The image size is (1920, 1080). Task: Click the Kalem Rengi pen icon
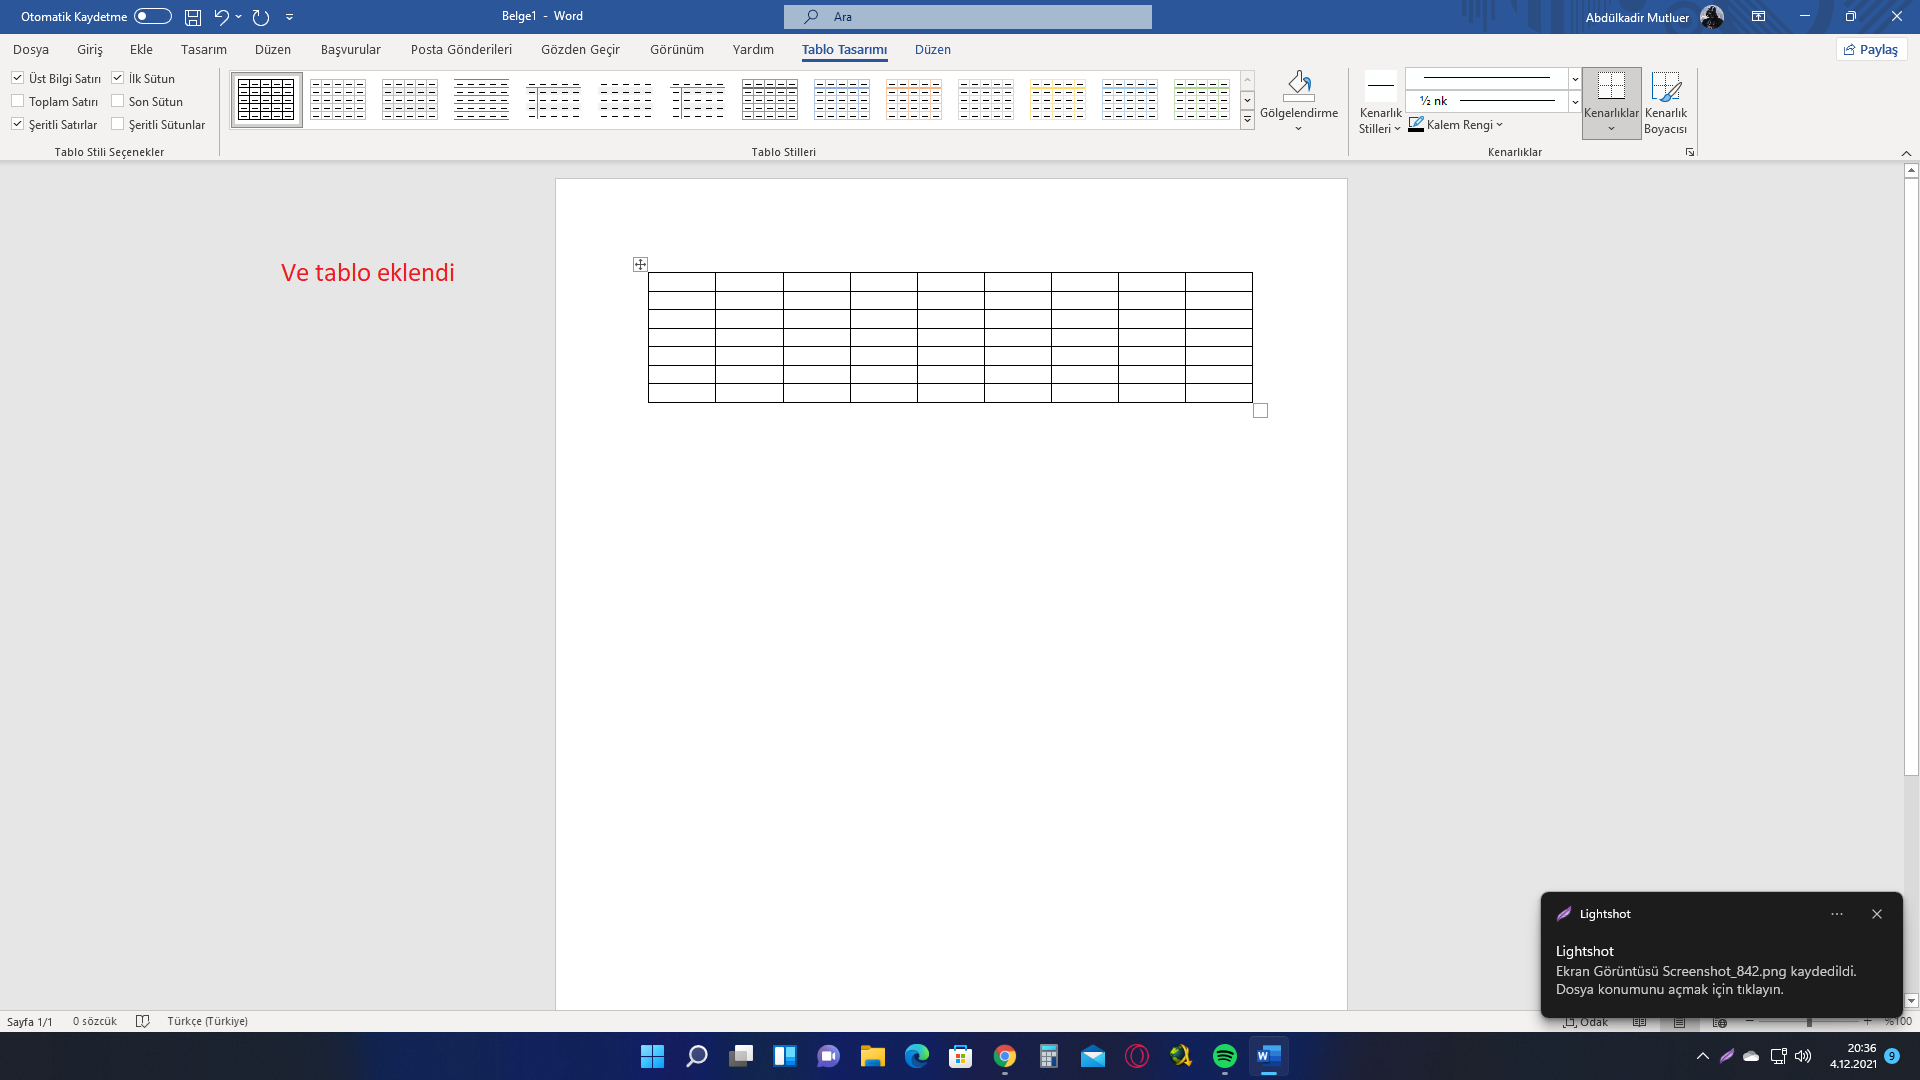(1416, 125)
